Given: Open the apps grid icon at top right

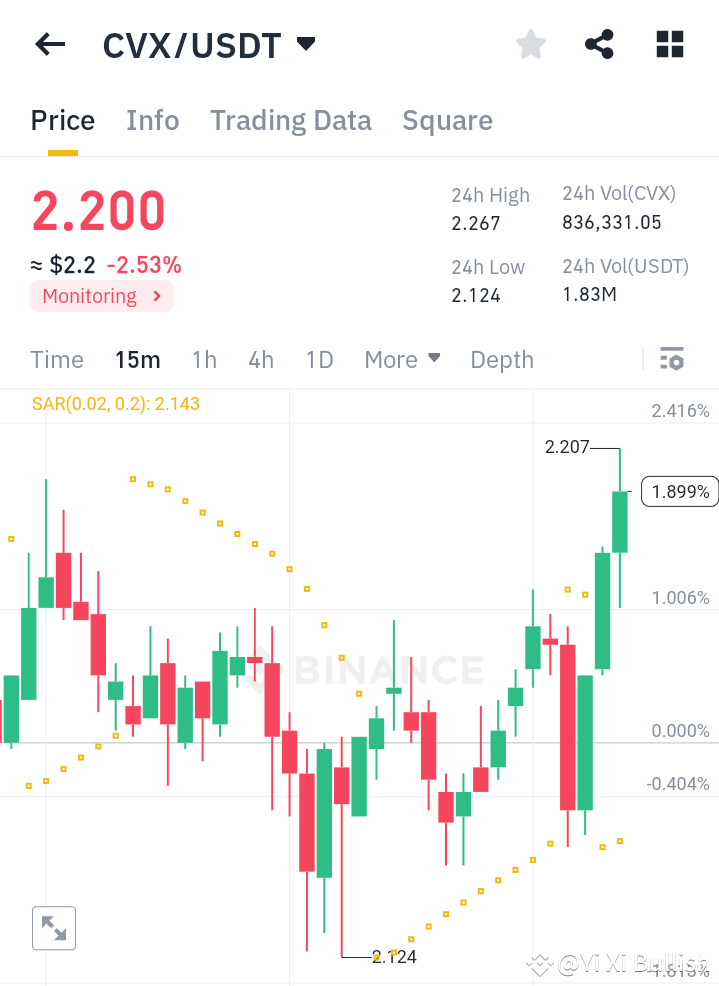Looking at the screenshot, I should tap(668, 44).
